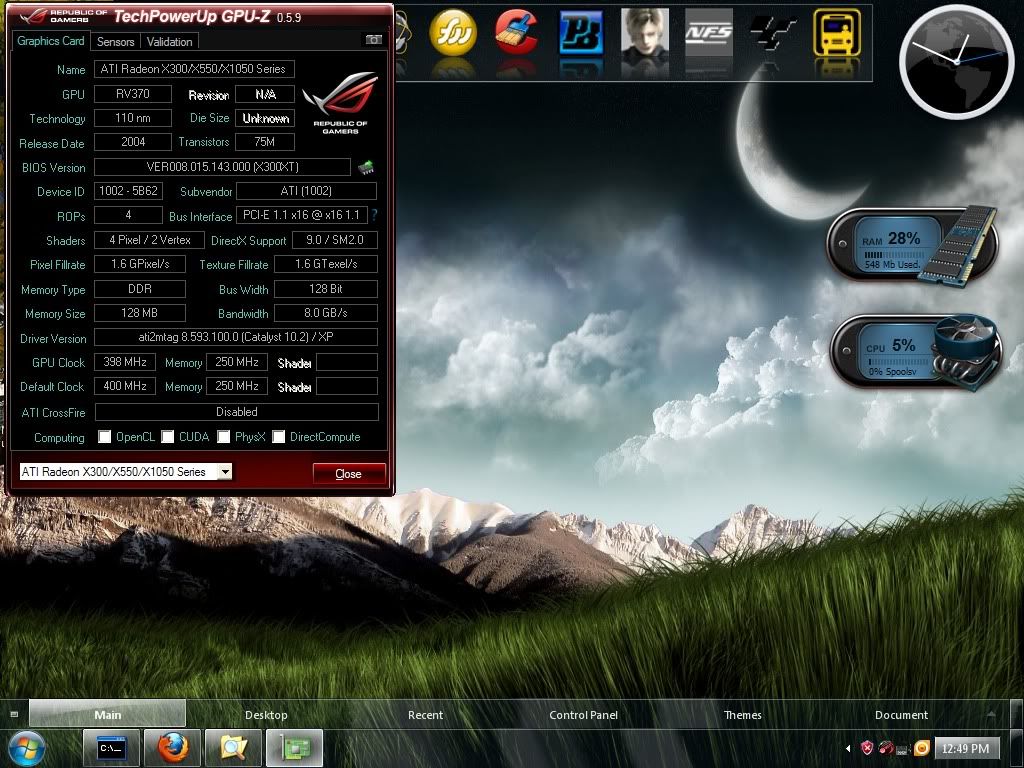Launch the yellow bus dock icon
The width and height of the screenshot is (1024, 768).
coord(837,32)
